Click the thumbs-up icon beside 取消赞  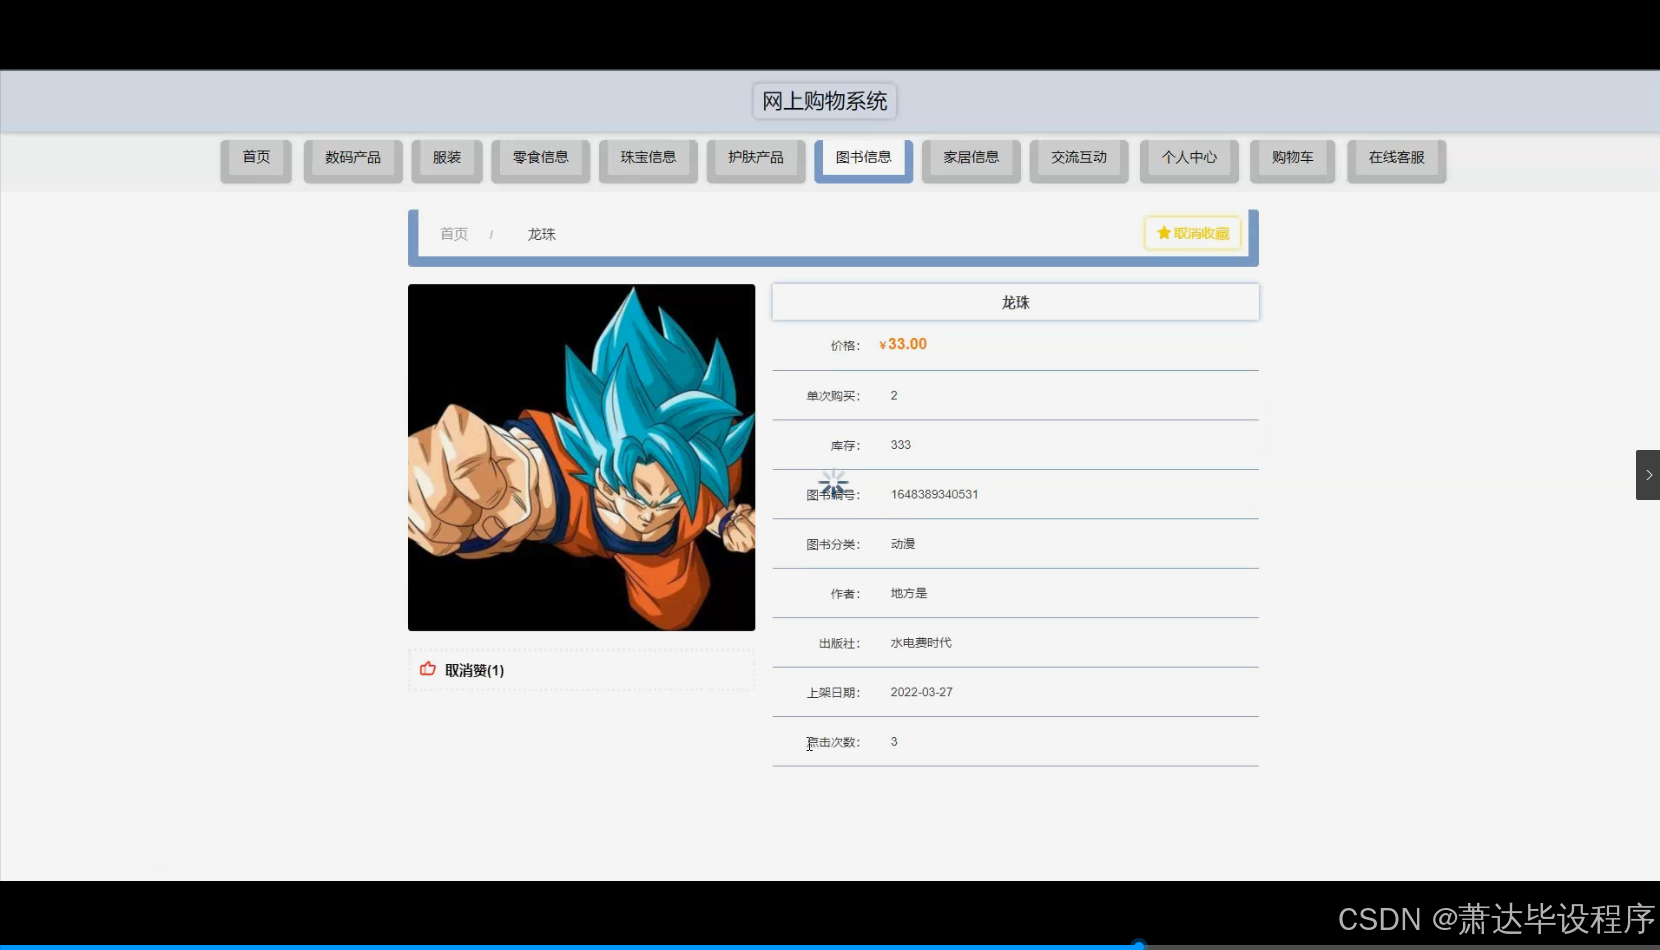click(x=428, y=669)
